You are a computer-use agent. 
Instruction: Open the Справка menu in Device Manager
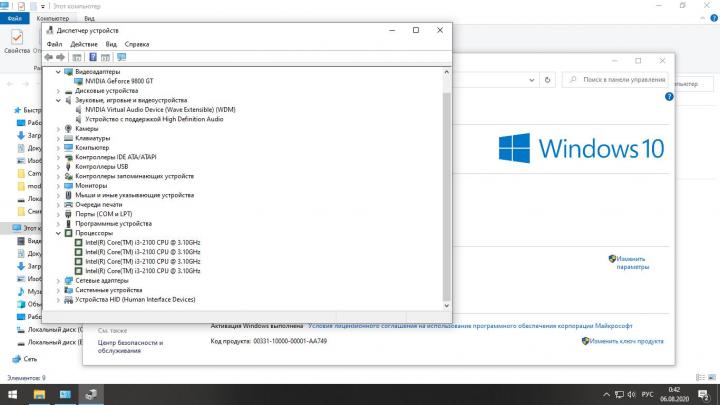(137, 44)
